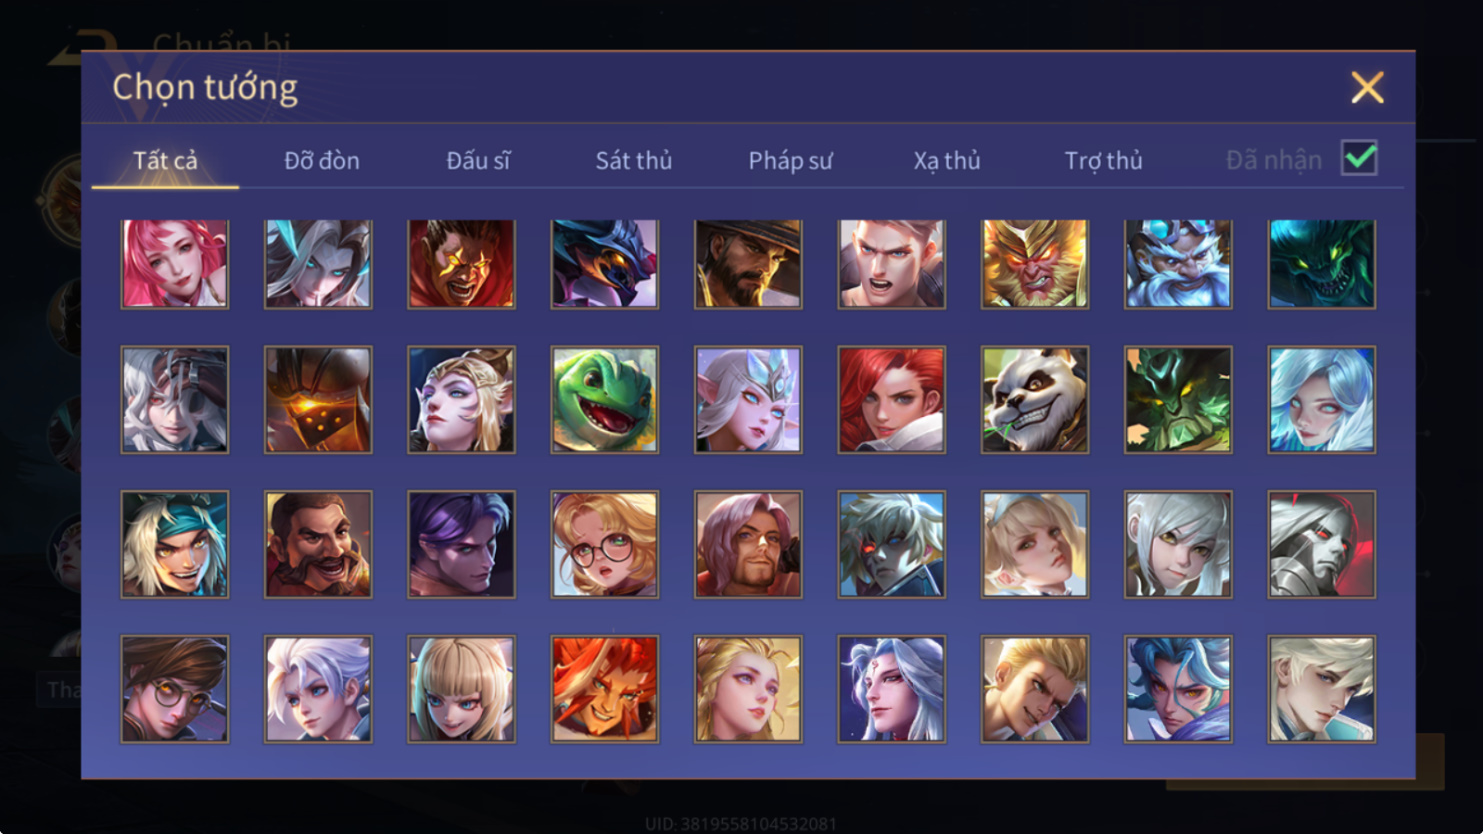Select the white-bearded blue ice elder hero
The height and width of the screenshot is (834, 1483).
pos(1178,264)
